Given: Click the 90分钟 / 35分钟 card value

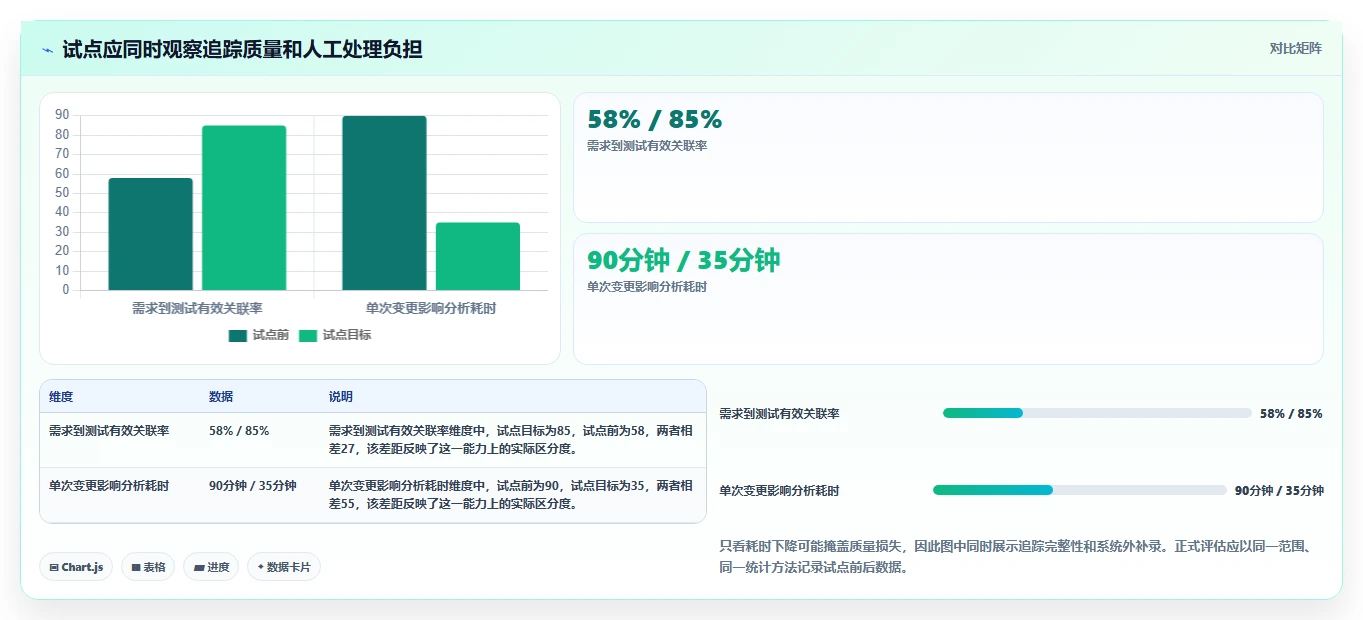Looking at the screenshot, I should [683, 260].
